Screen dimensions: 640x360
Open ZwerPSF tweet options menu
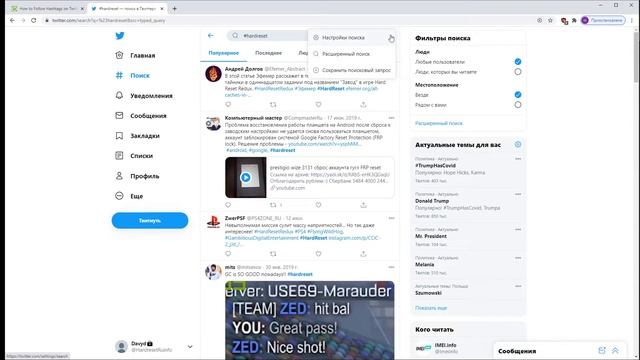pyautogui.click(x=391, y=218)
